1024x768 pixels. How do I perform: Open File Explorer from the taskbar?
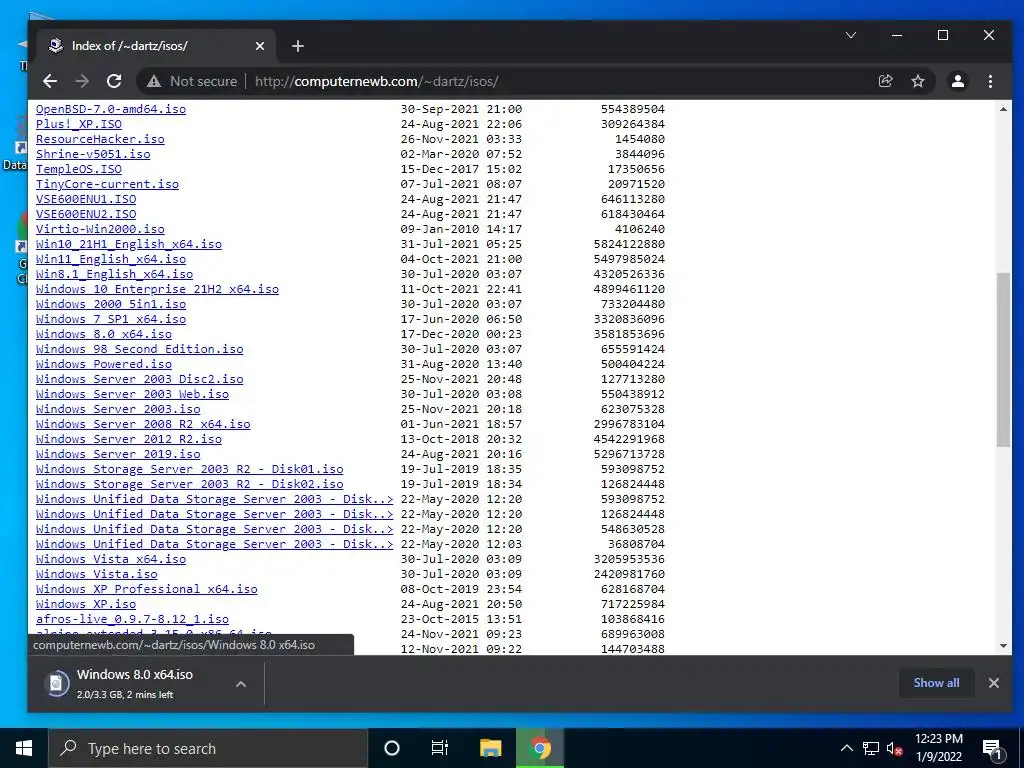490,748
